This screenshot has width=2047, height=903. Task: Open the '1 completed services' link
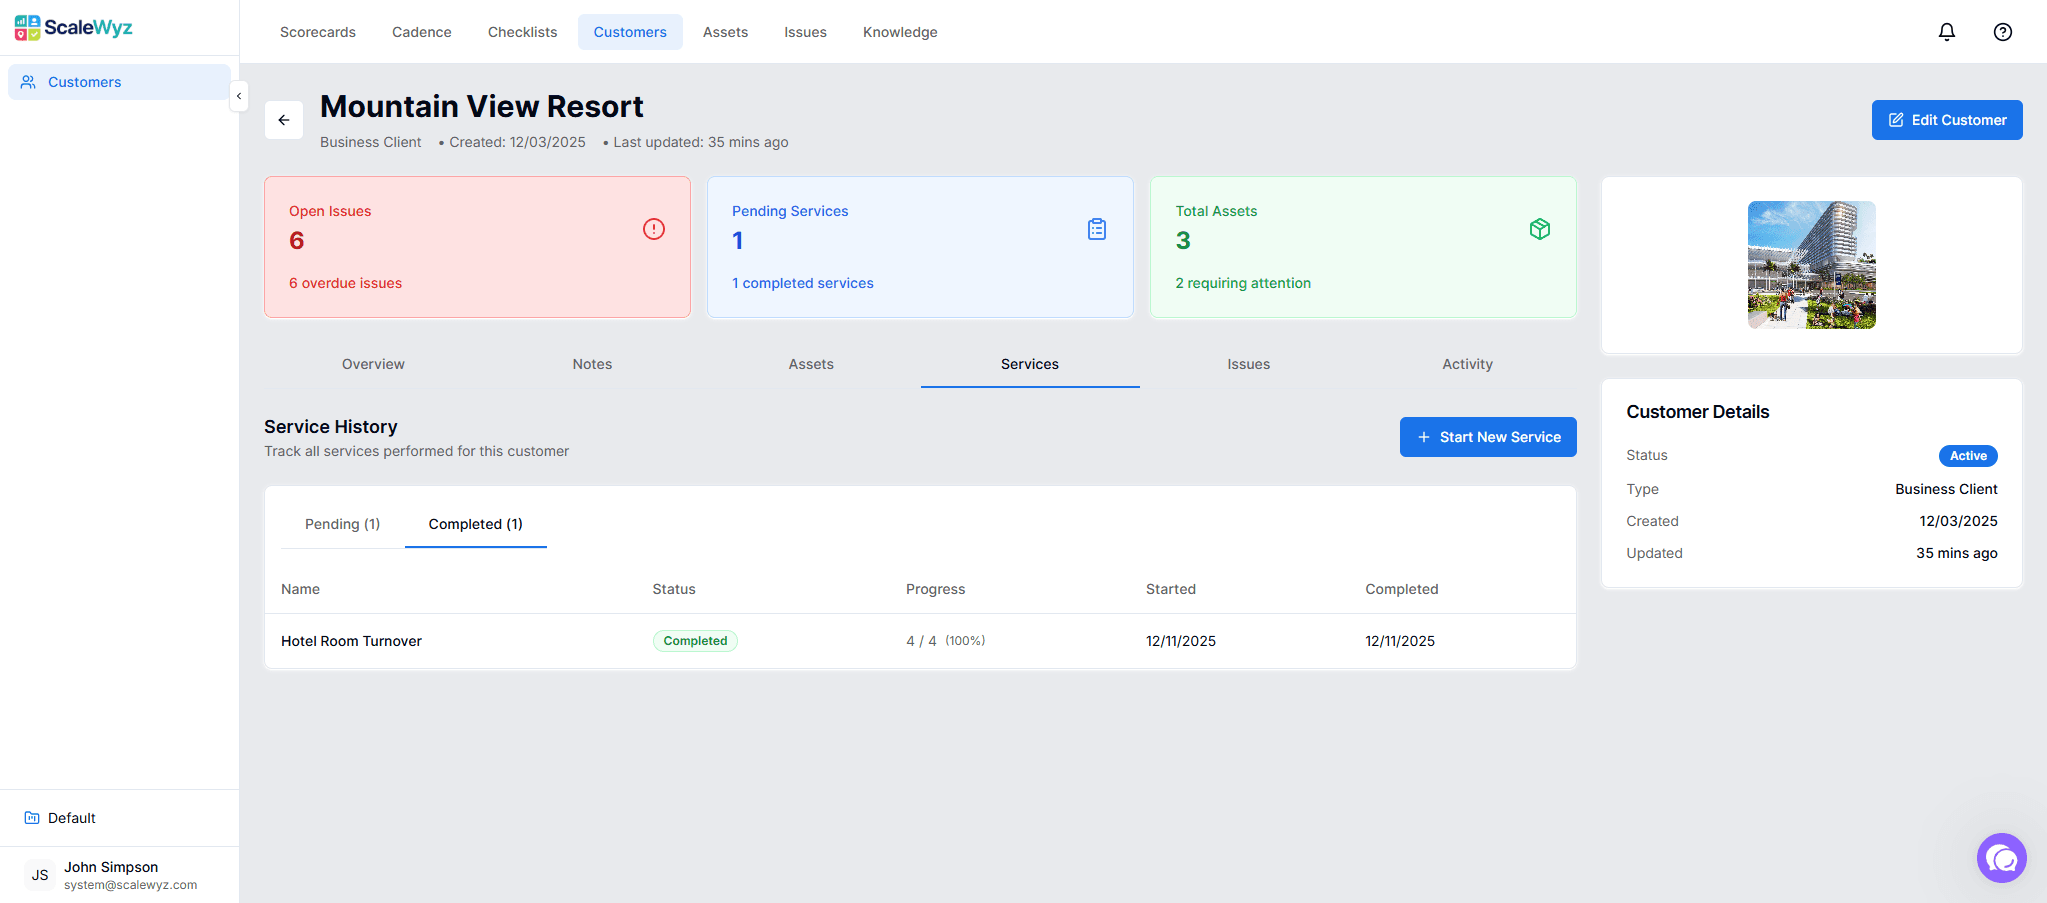802,283
